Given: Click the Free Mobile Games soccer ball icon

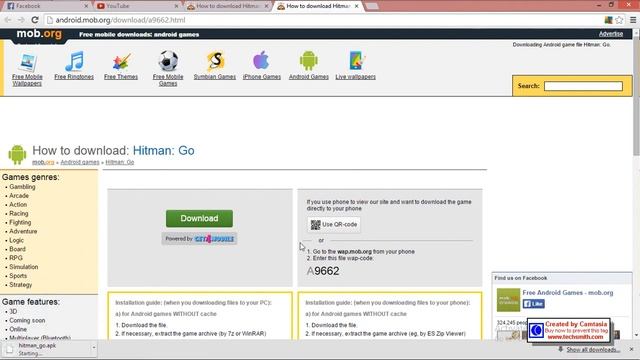Looking at the screenshot, I should pyautogui.click(x=168, y=61).
